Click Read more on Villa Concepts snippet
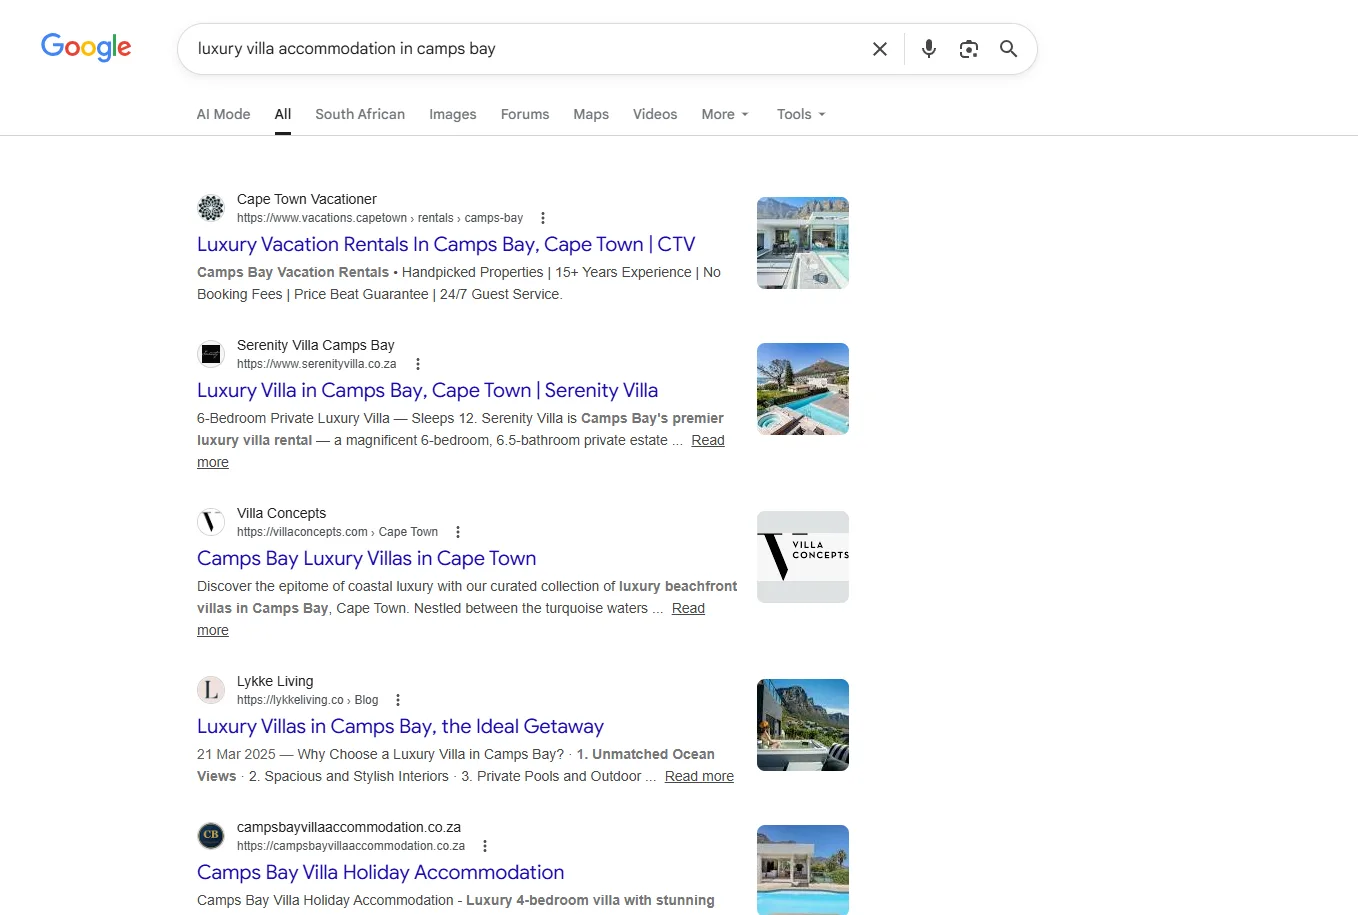The height and width of the screenshot is (915, 1358). 688,608
